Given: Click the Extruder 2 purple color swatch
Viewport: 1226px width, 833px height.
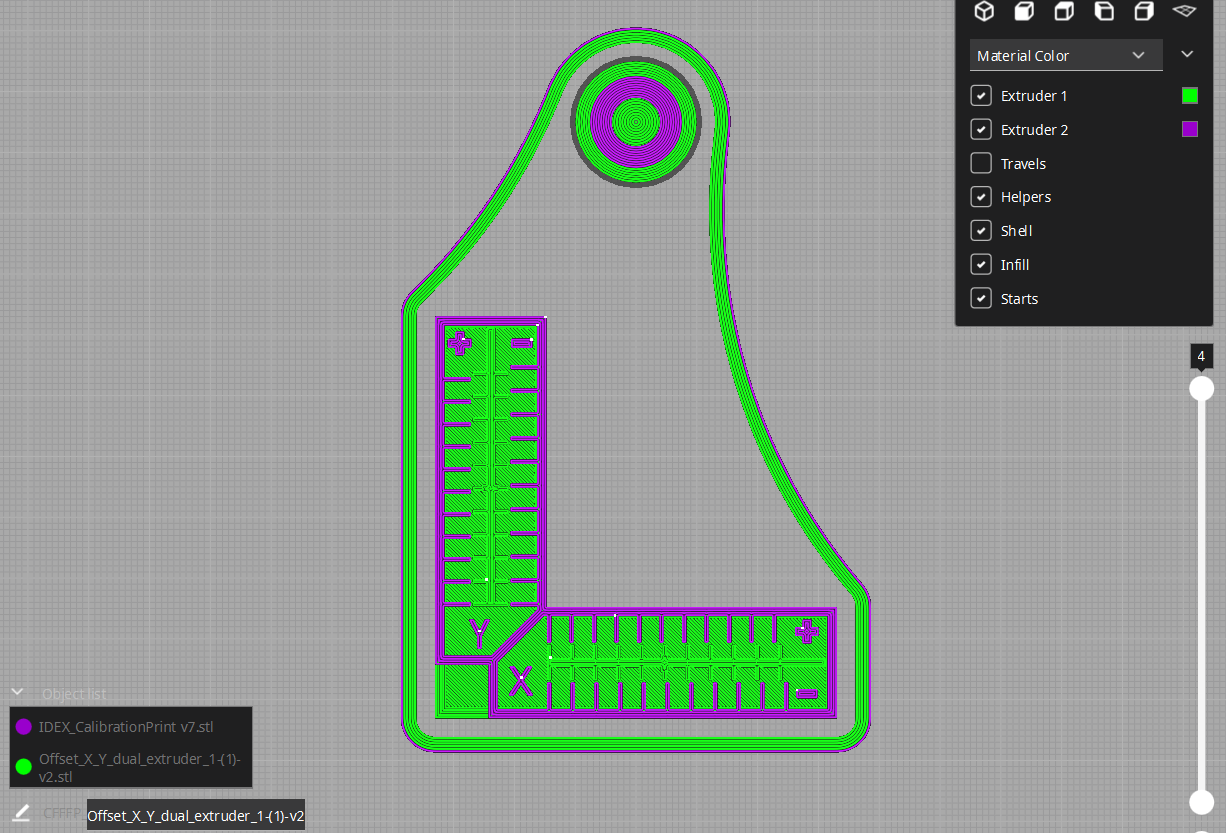Looking at the screenshot, I should (x=1189, y=129).
